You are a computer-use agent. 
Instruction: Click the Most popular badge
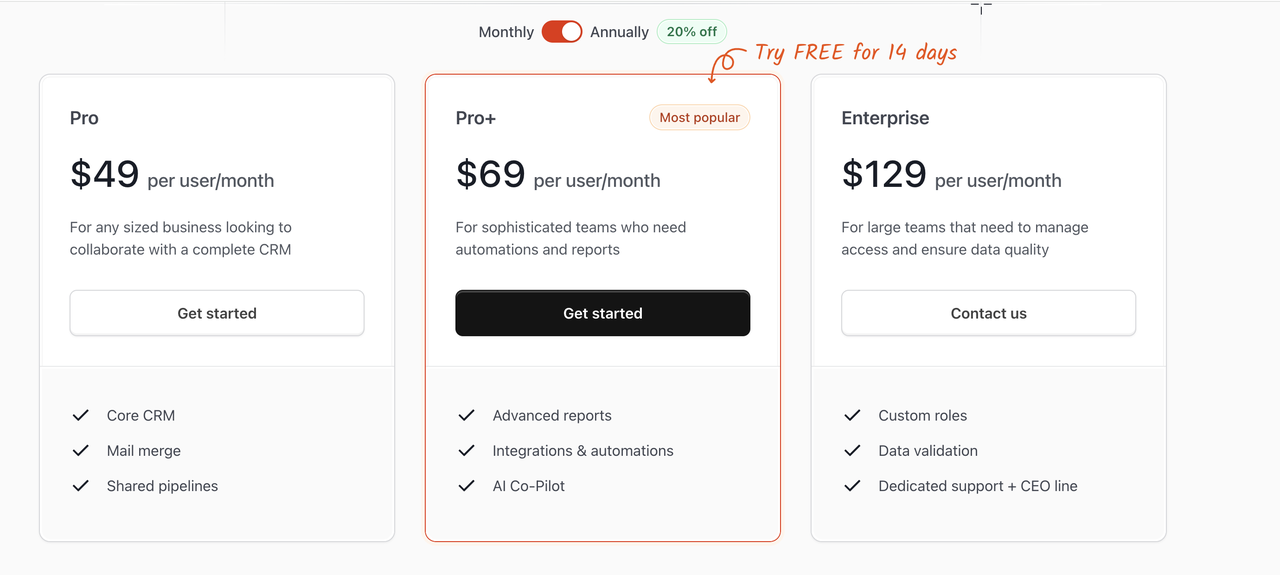pyautogui.click(x=699, y=118)
